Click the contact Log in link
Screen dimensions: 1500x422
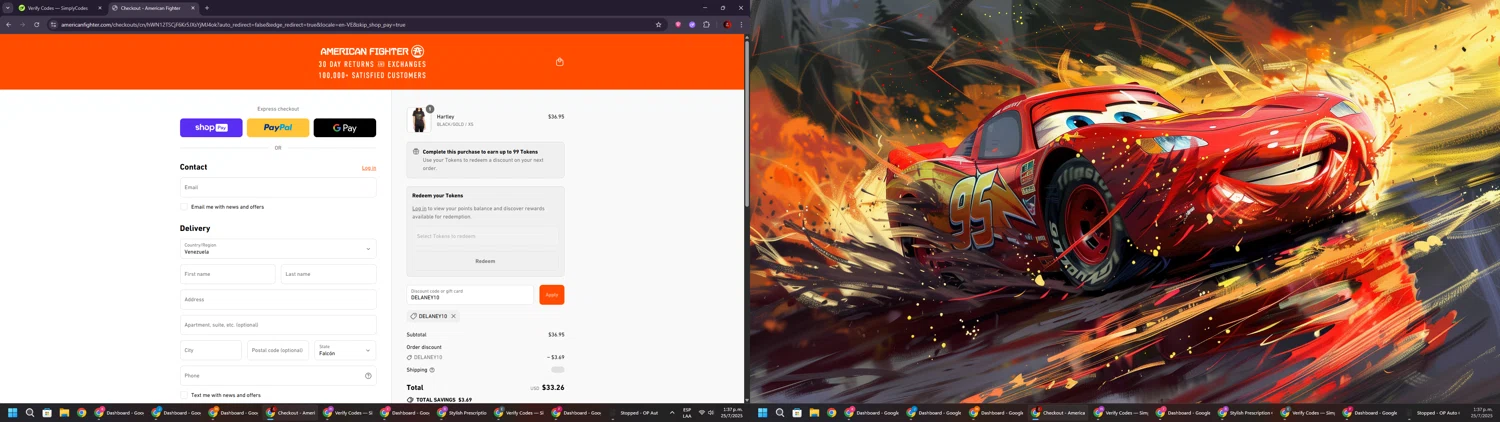pos(369,168)
